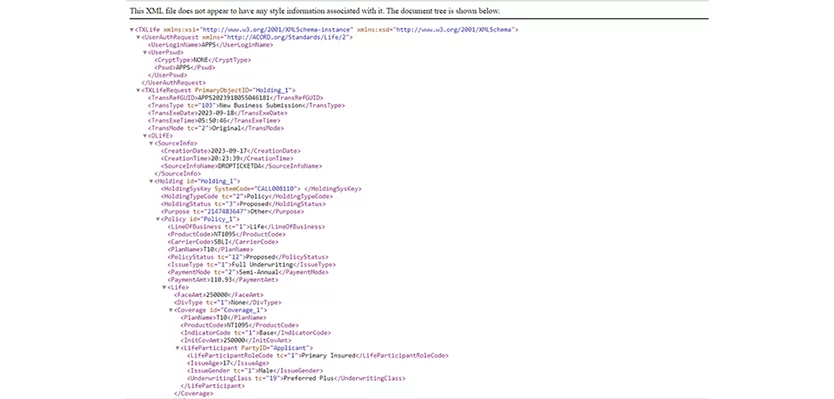Collapse the TXLifeRequest node
The width and height of the screenshot is (834, 399).
tap(138, 90)
